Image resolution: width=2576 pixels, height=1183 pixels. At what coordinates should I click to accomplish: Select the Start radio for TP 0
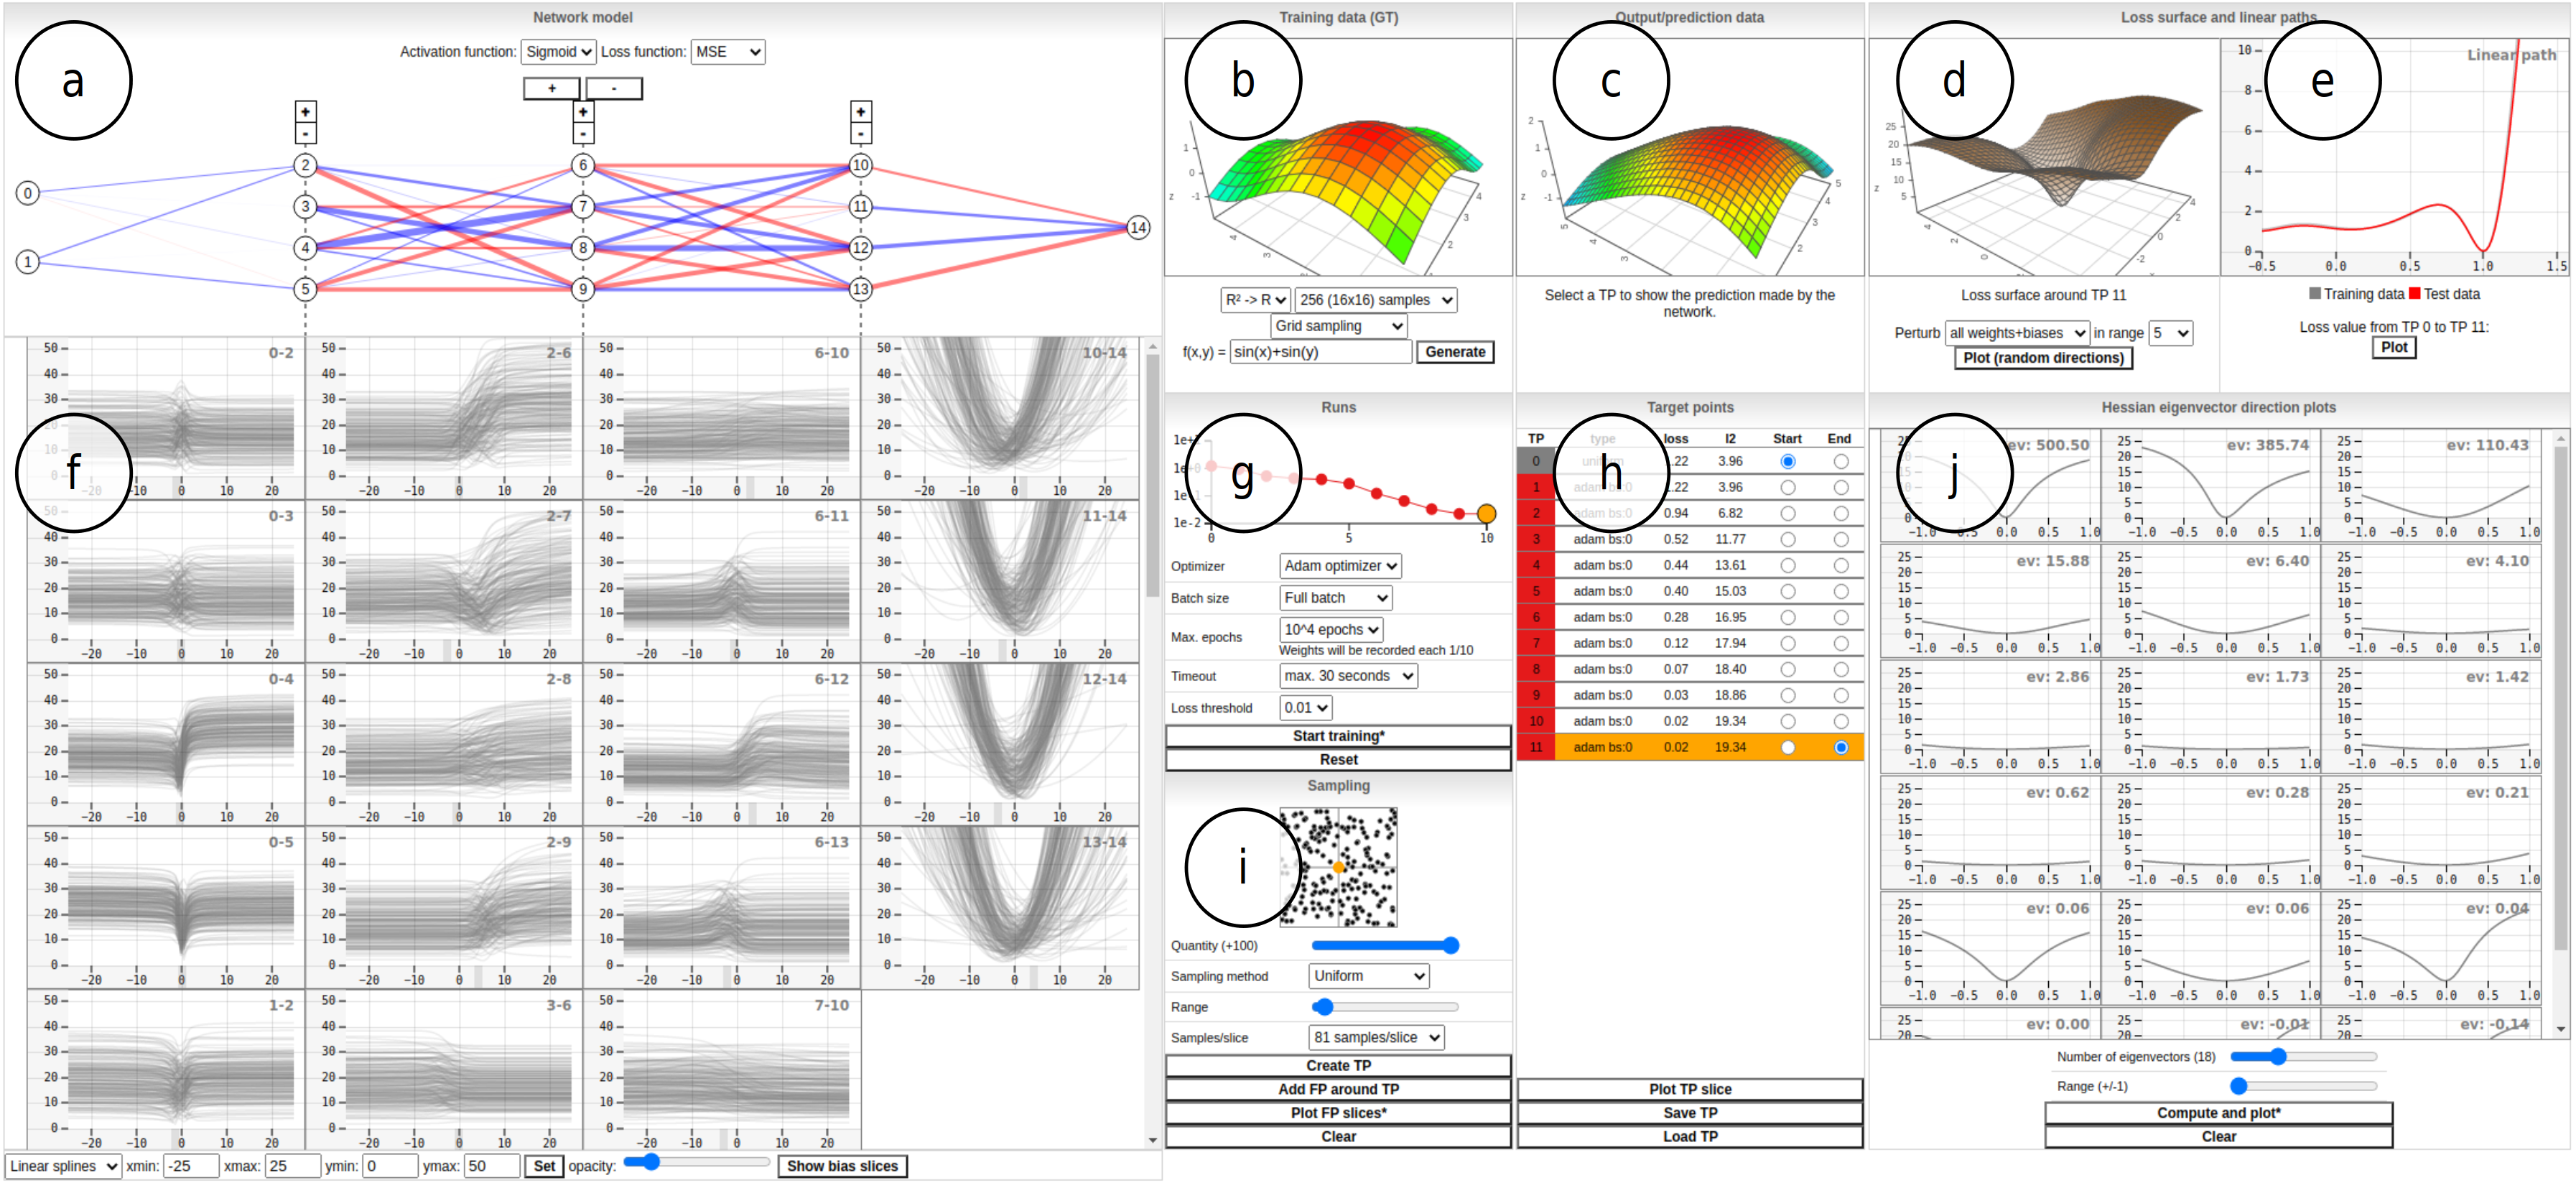[x=1787, y=462]
